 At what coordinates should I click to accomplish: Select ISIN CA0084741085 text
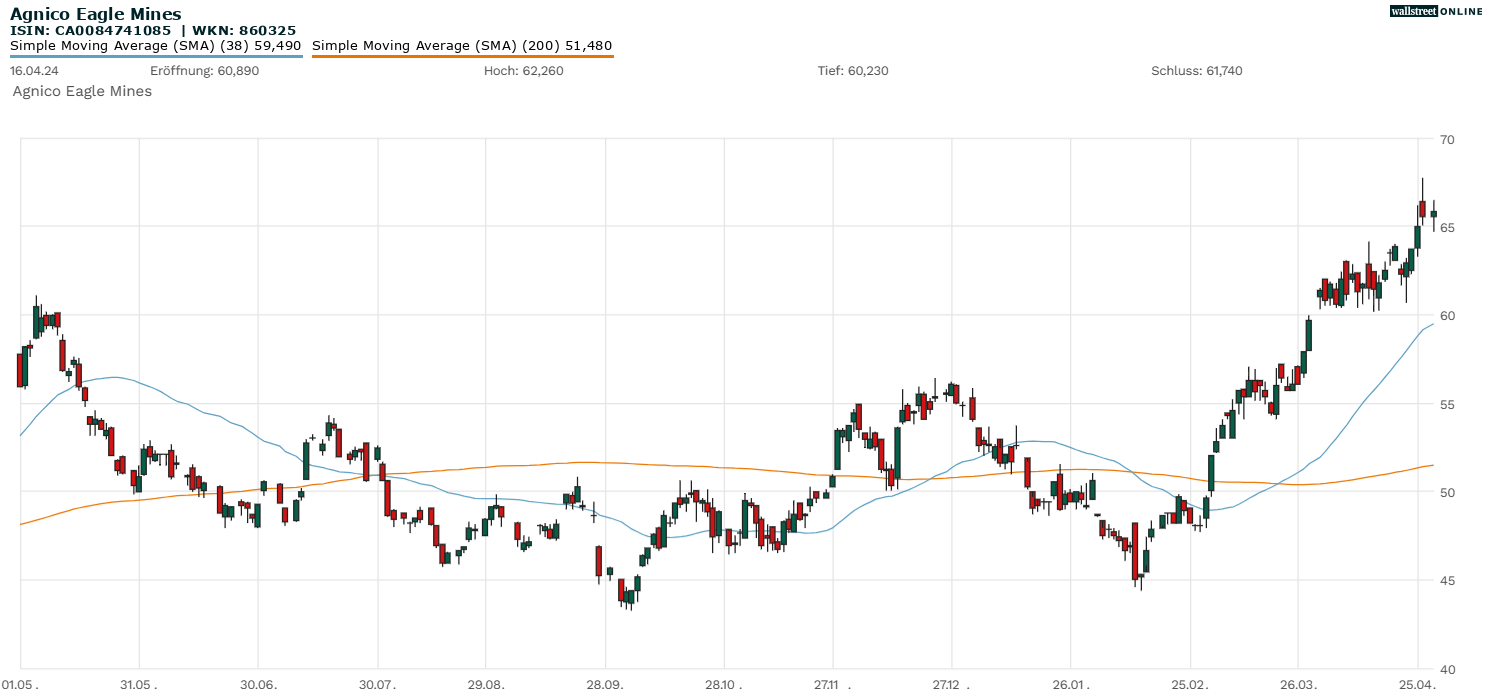tap(91, 30)
